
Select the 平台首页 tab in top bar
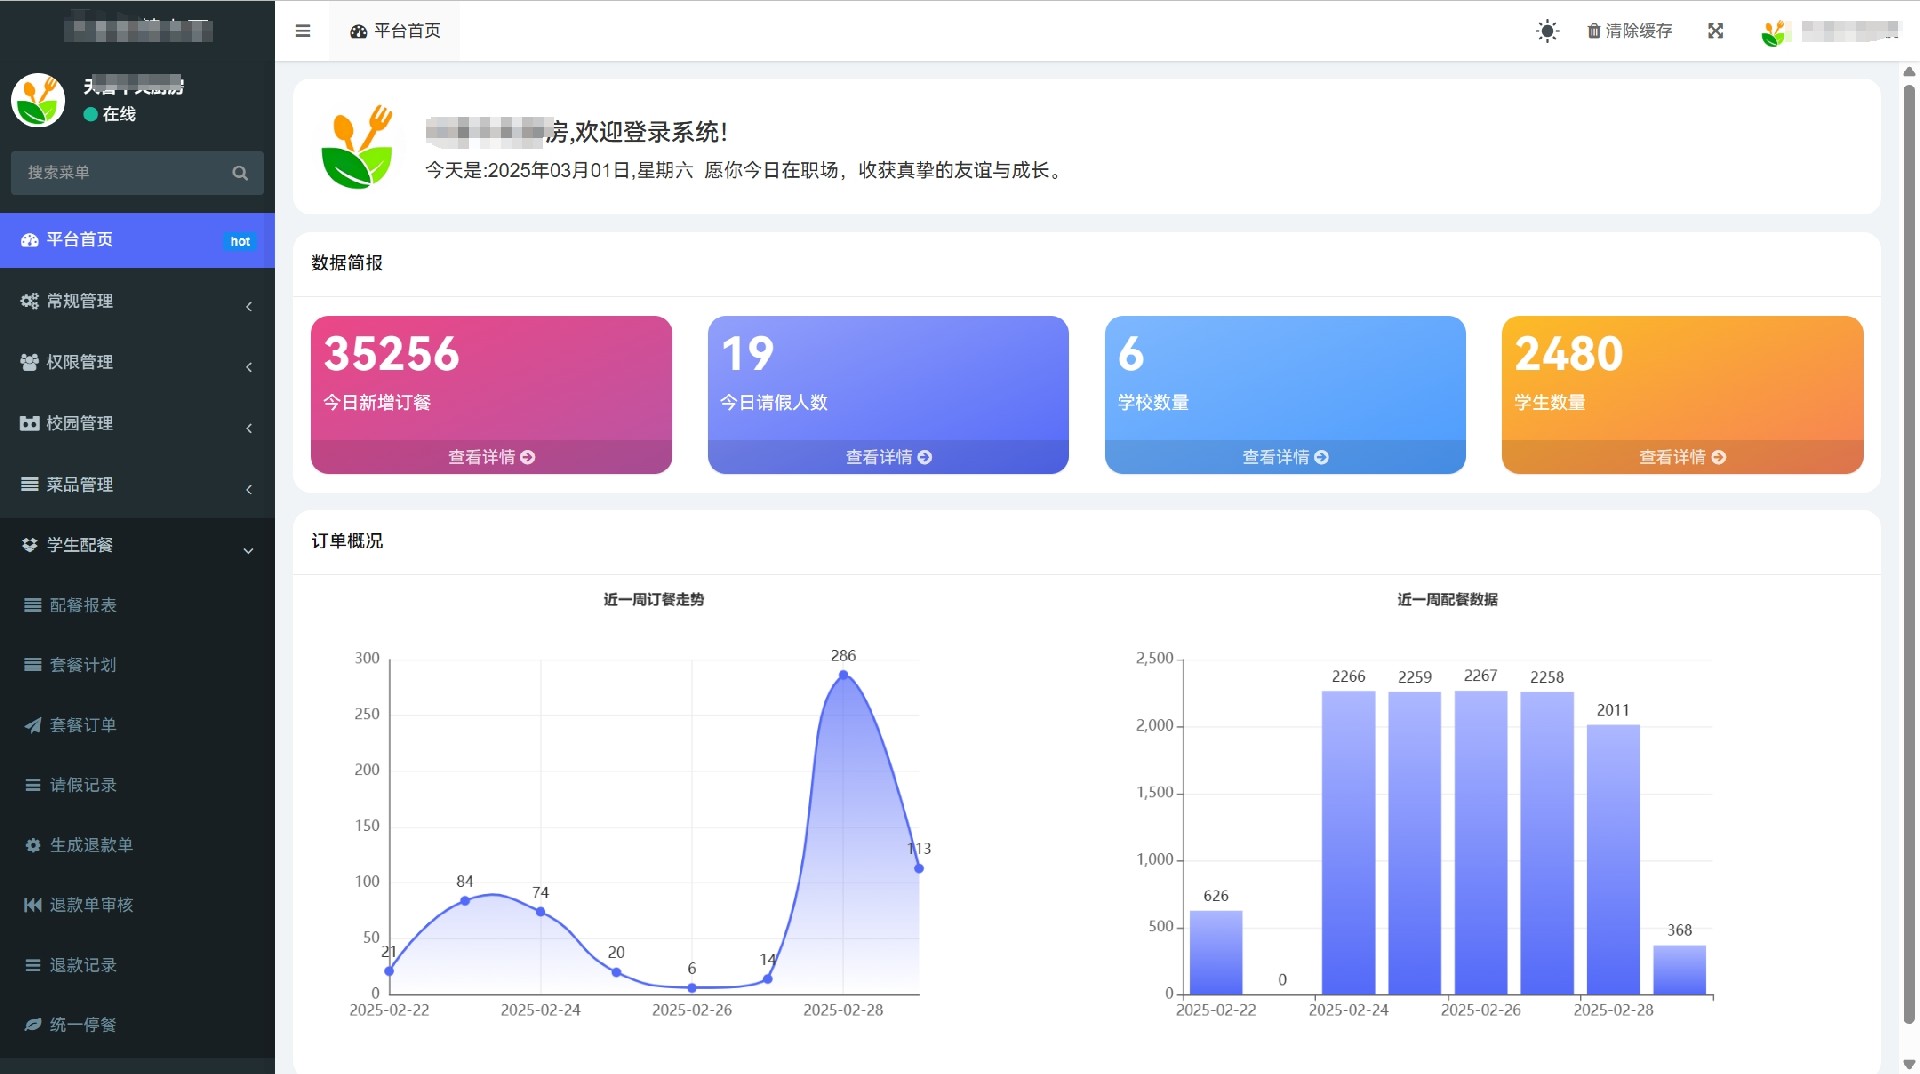[395, 31]
